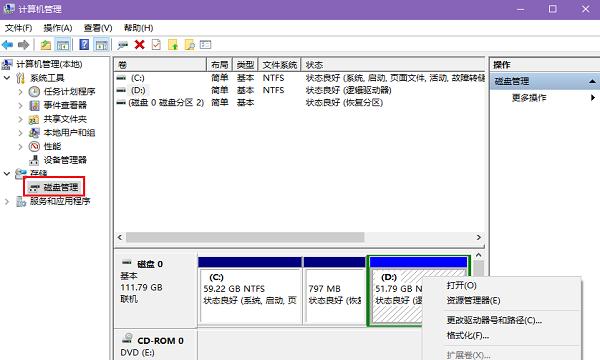Click the Local Users and Groups icon
600x360 pixels.
tap(34, 133)
